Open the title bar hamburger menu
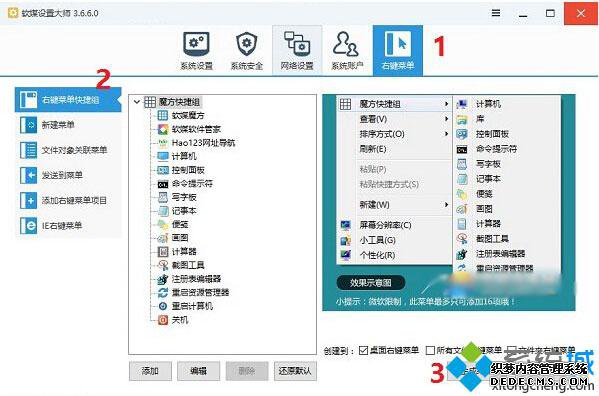This screenshot has width=599, height=396. pos(496,13)
